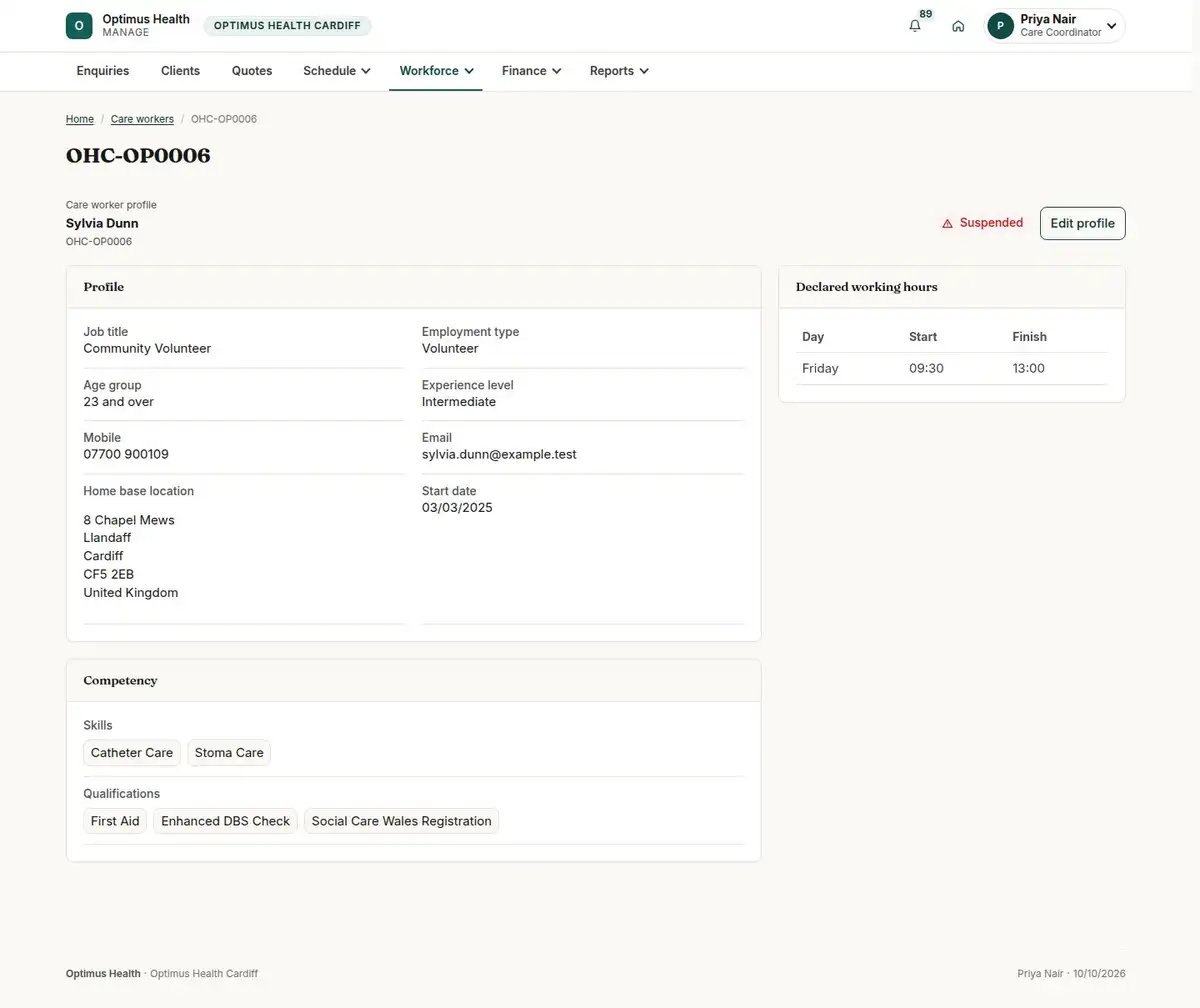Click the Edit profile button
The width and height of the screenshot is (1200, 1008).
(1082, 223)
